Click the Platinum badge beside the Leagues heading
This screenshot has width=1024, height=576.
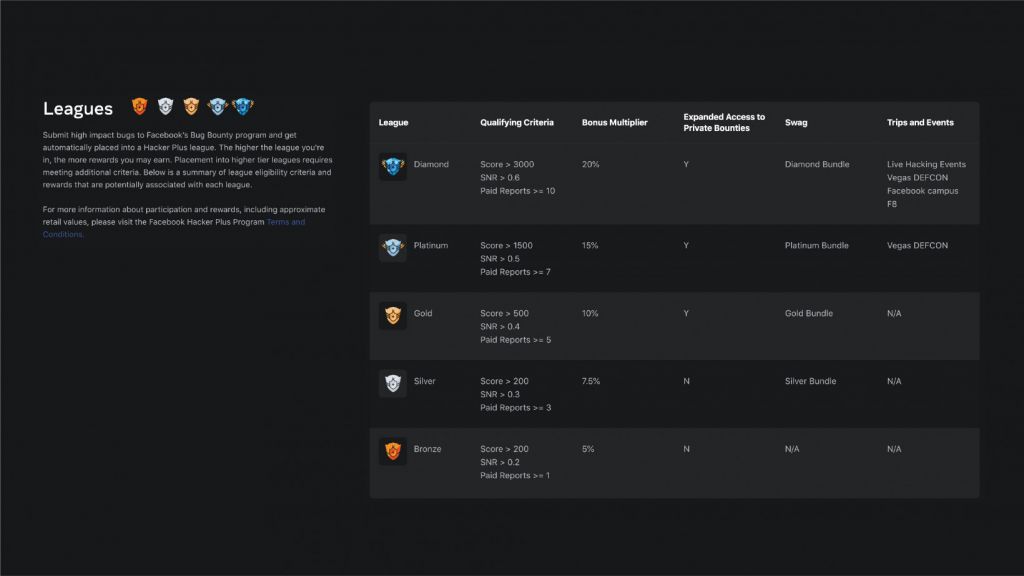217,106
